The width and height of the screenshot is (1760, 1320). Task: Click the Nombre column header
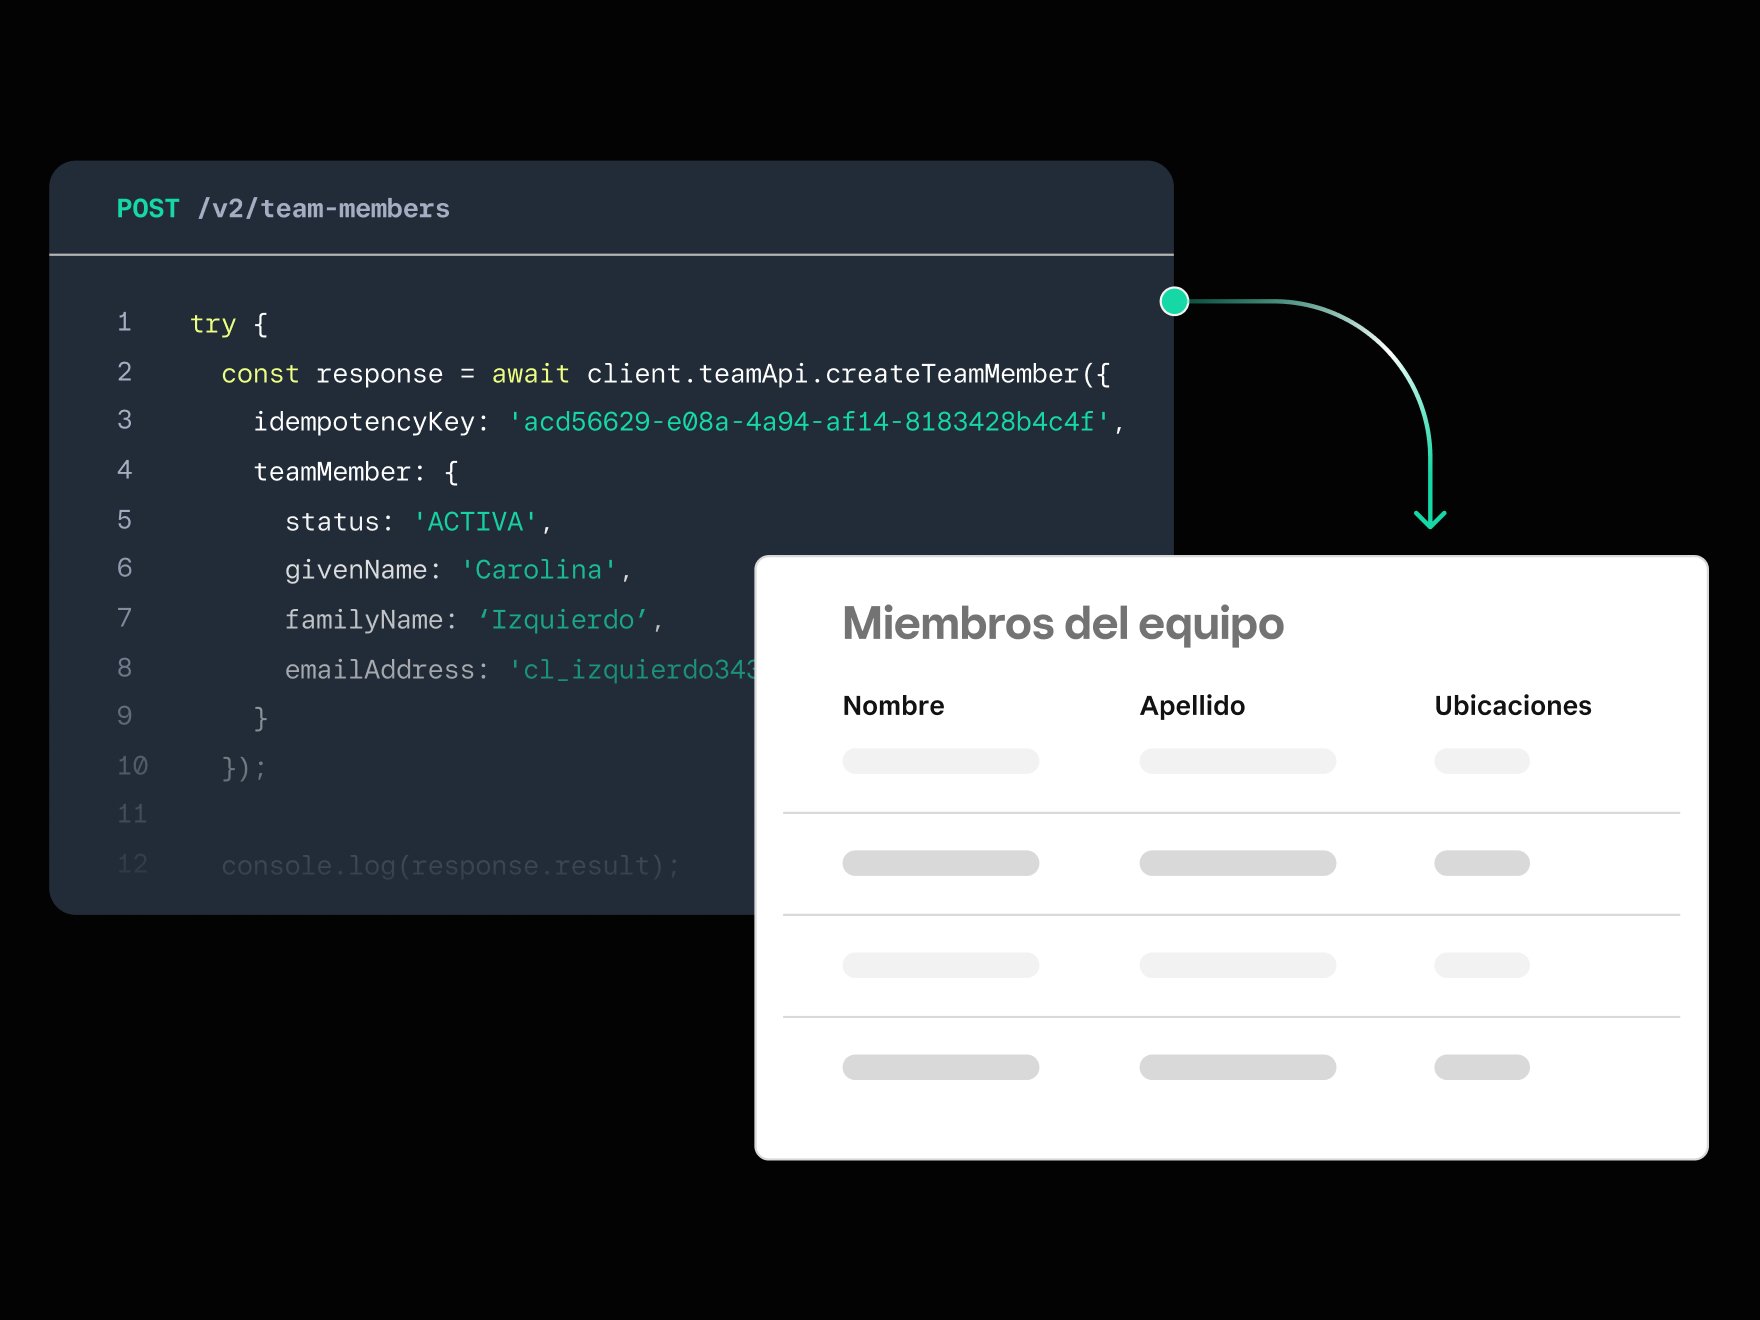coord(893,705)
